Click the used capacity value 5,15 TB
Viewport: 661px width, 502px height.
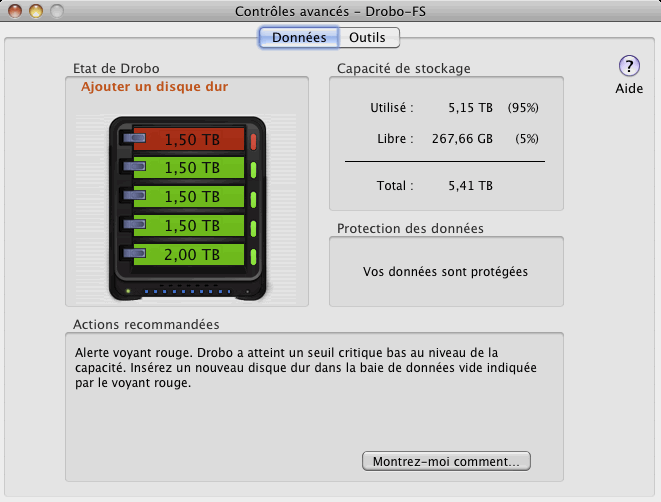click(470, 108)
